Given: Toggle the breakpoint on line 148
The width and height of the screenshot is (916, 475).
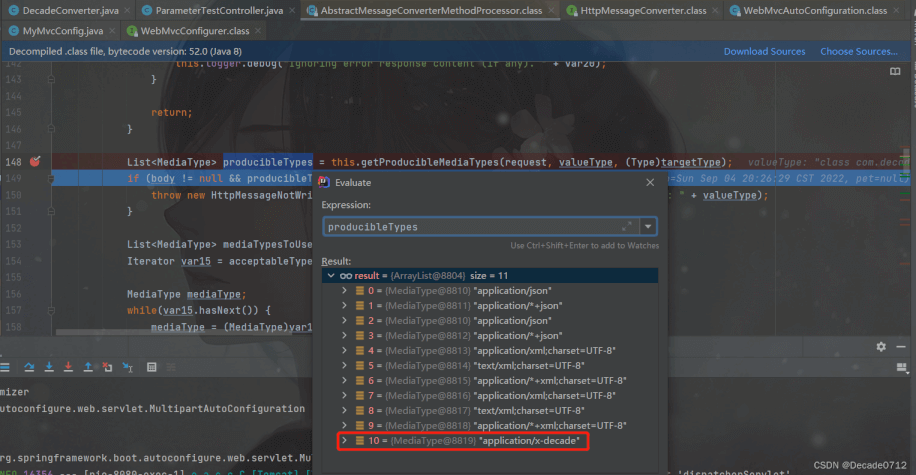Looking at the screenshot, I should pos(35,161).
